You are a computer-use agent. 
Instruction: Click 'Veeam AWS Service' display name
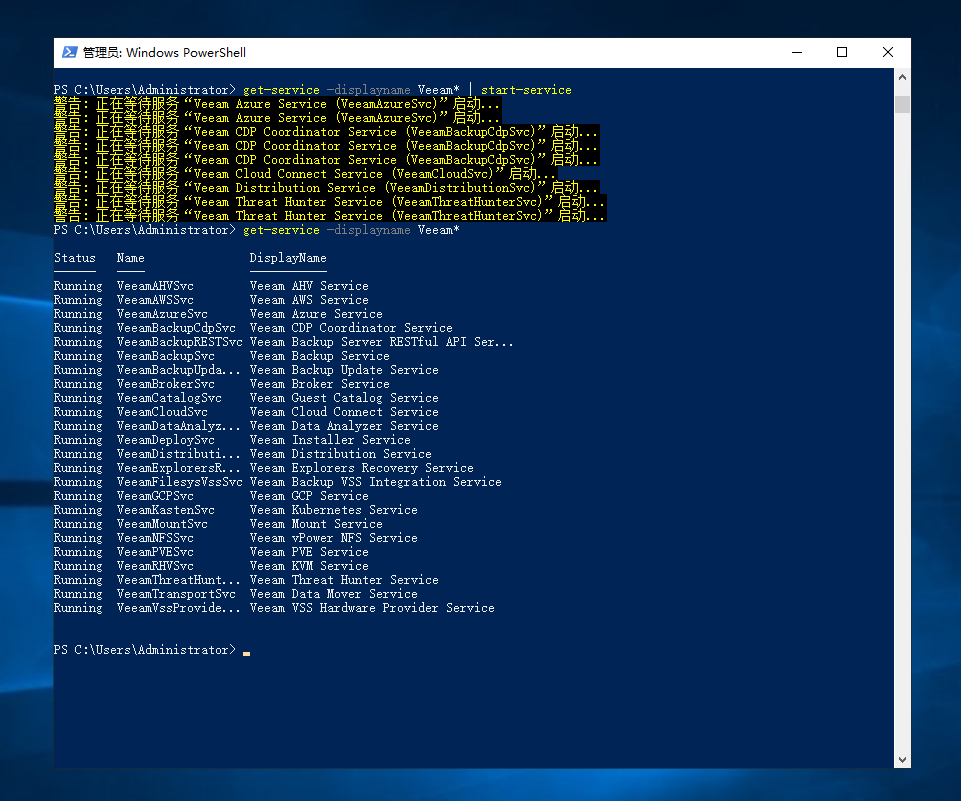tap(310, 300)
